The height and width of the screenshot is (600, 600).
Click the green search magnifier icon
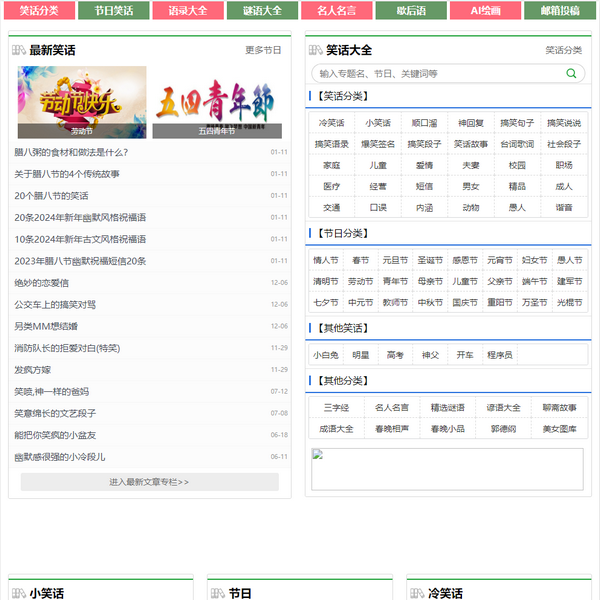click(571, 73)
